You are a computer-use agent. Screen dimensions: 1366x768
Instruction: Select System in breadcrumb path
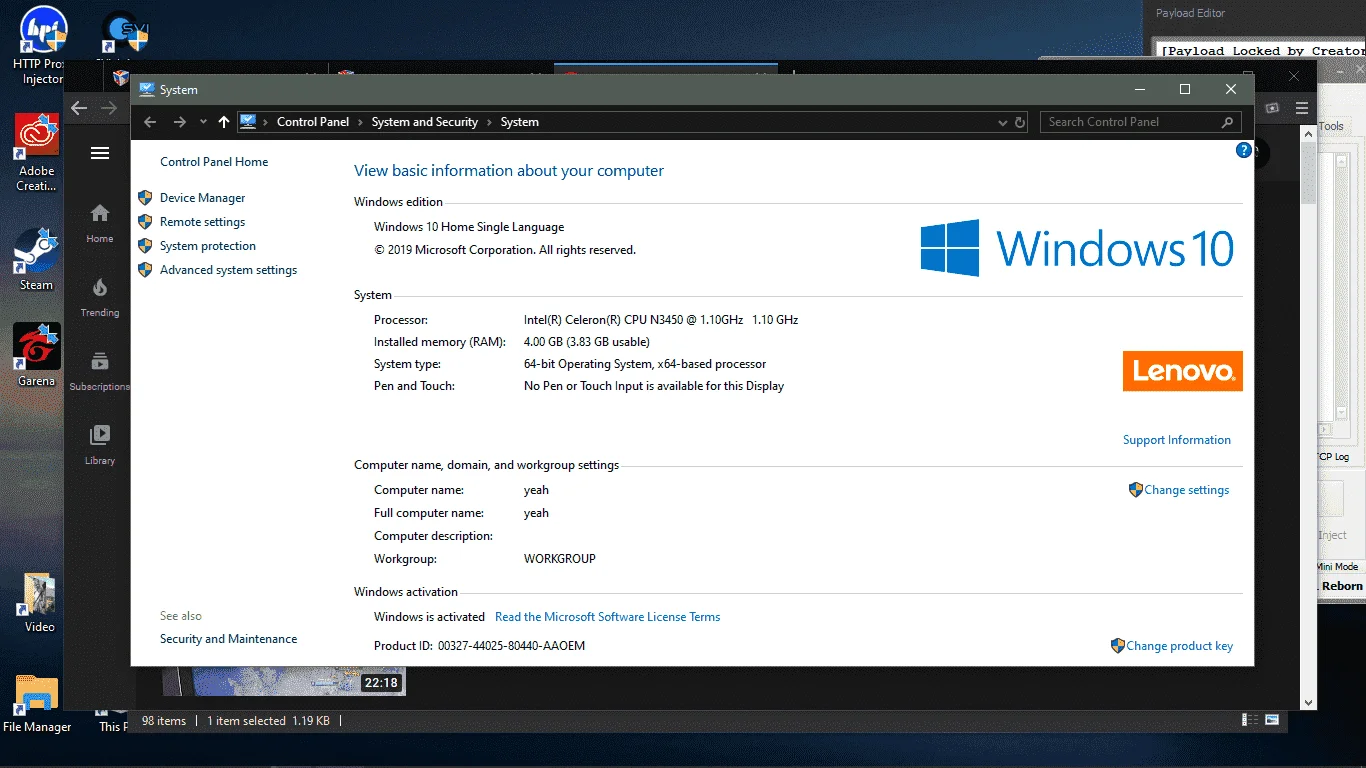coord(520,122)
